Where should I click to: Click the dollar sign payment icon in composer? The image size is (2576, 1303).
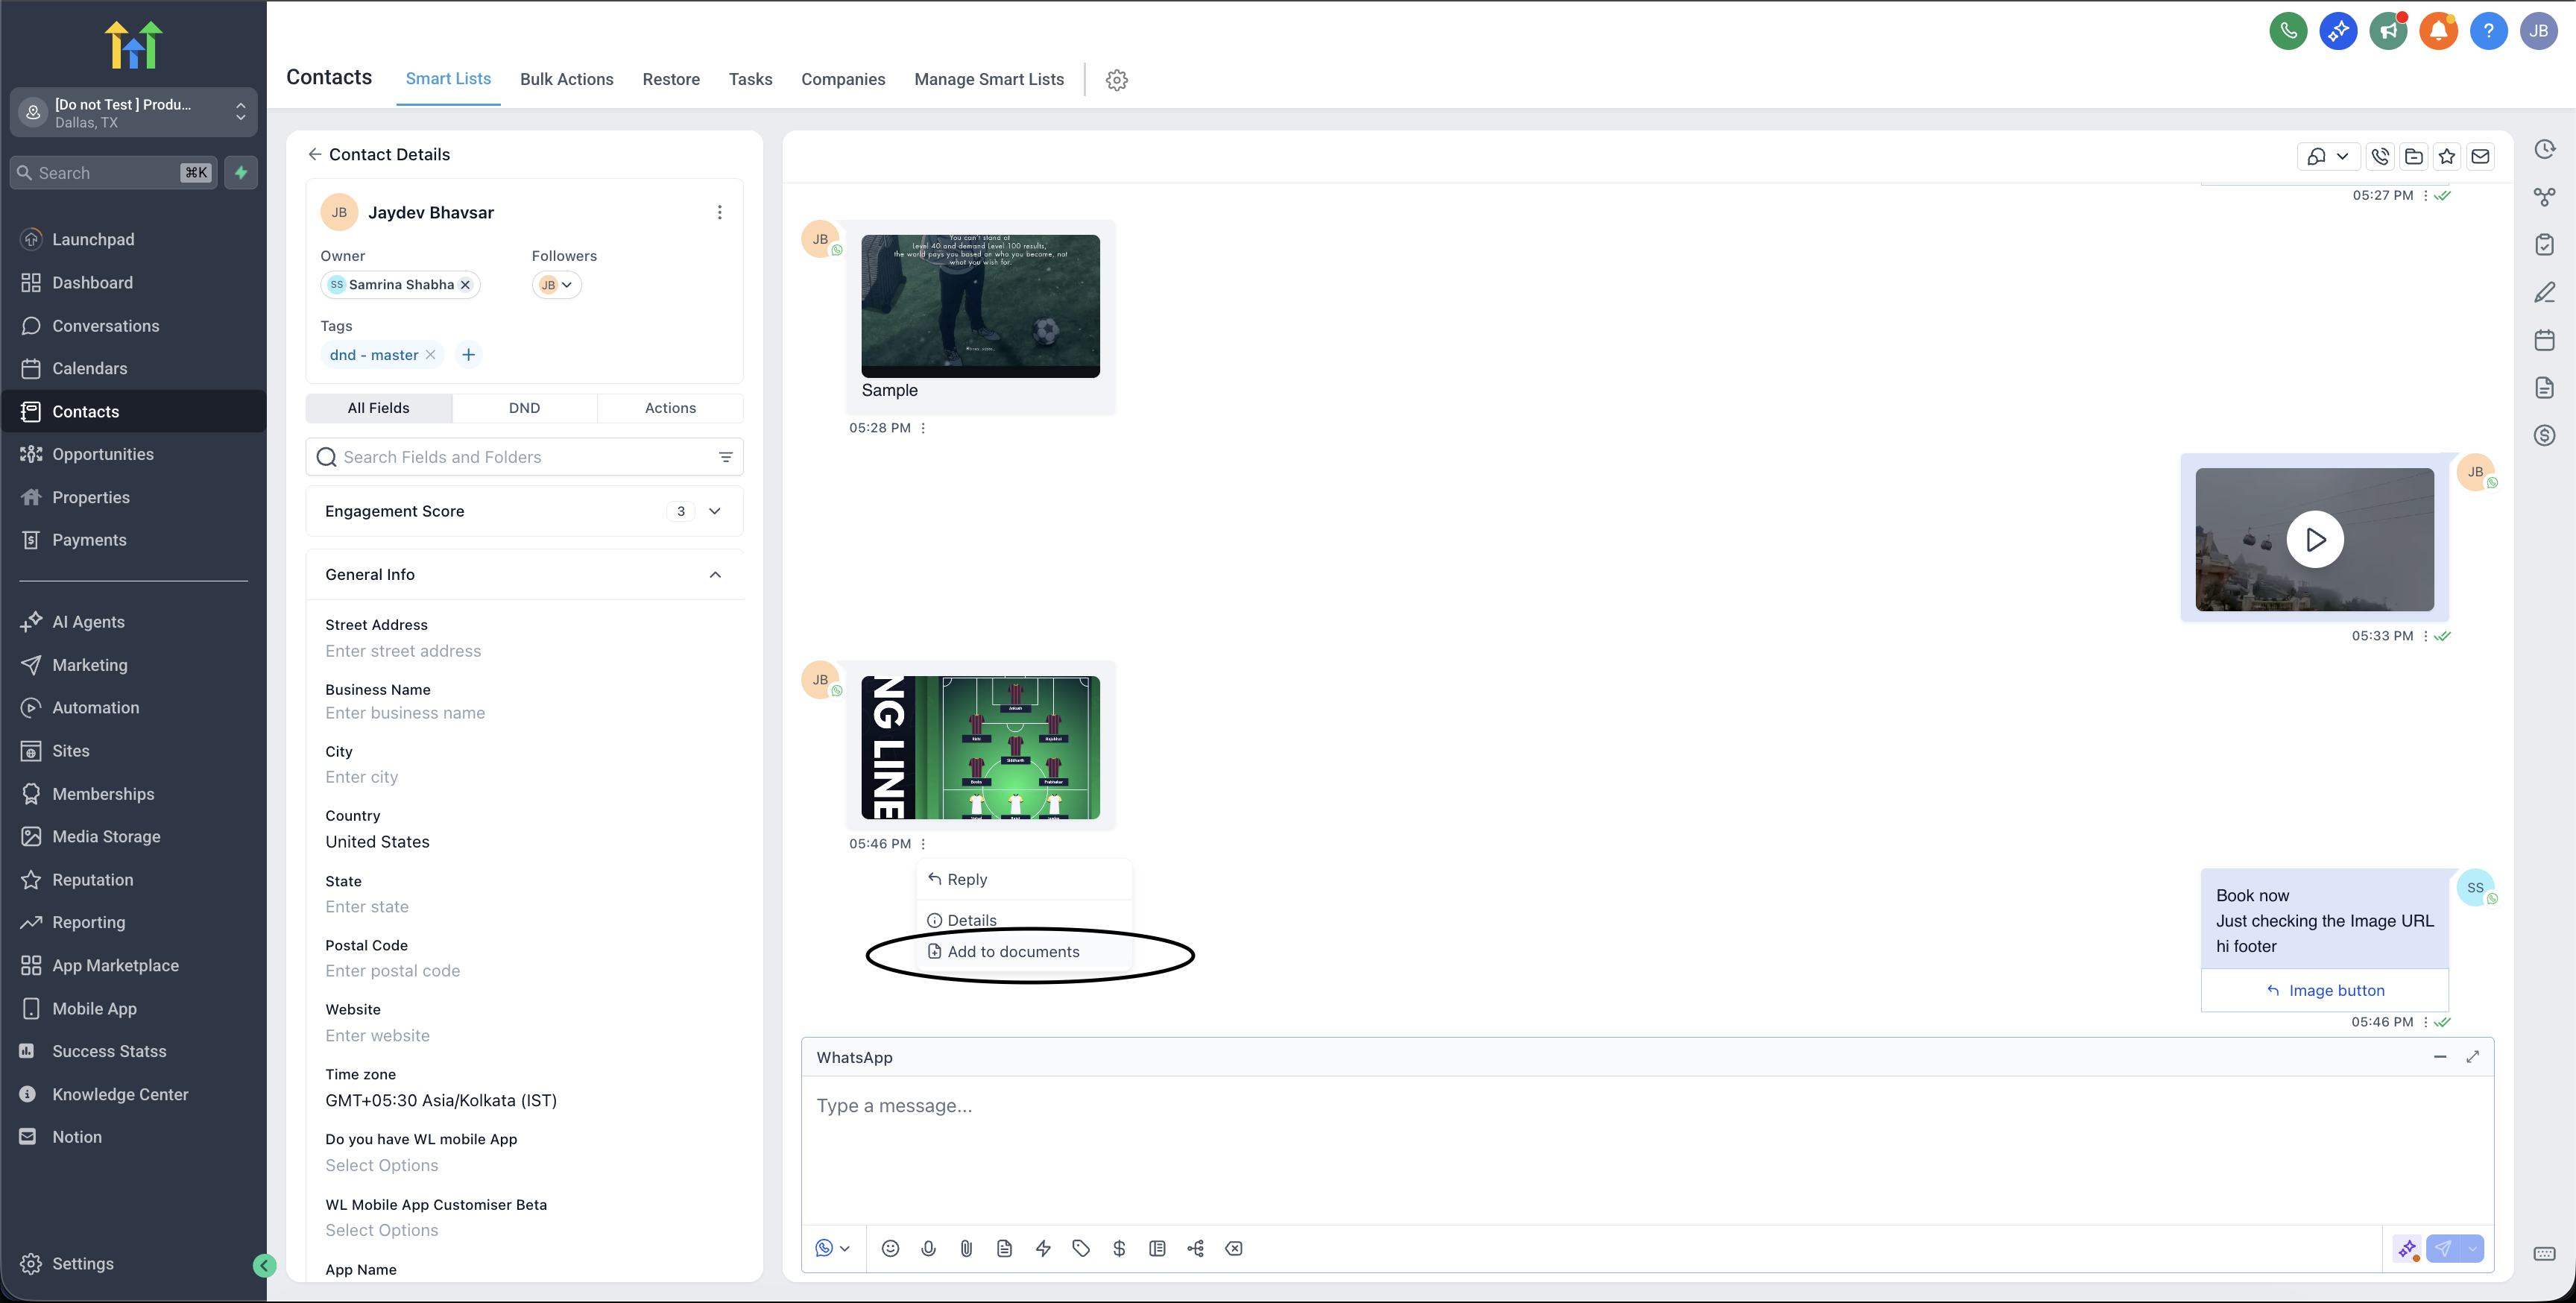point(1119,1248)
